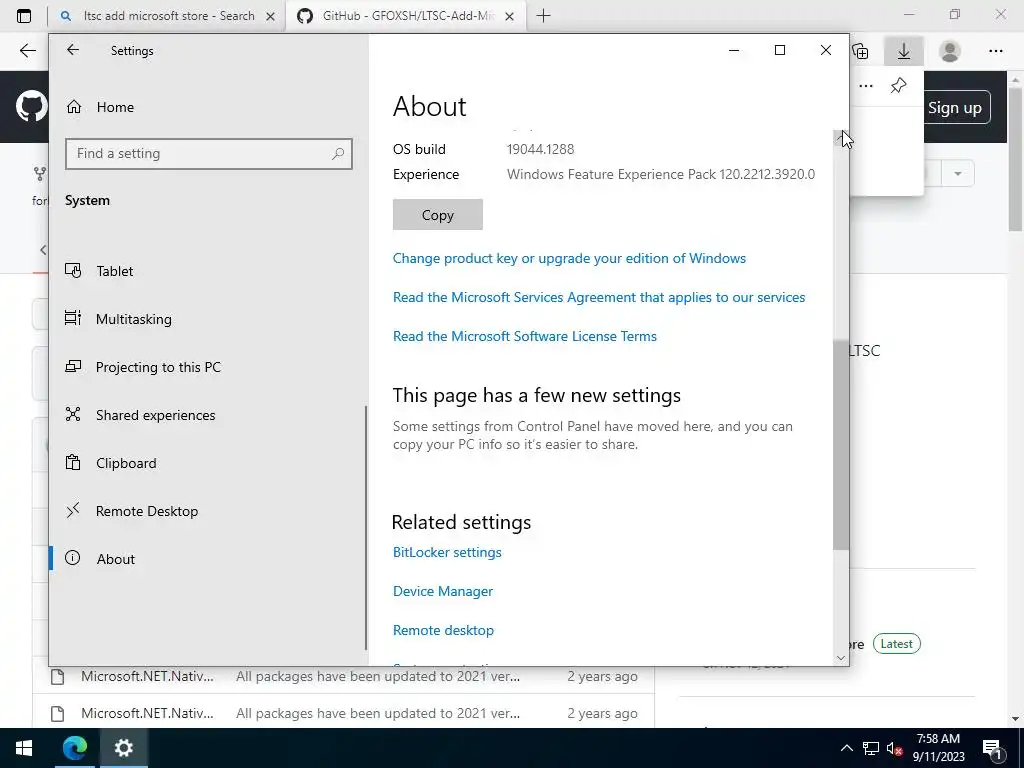Viewport: 1024px width, 768px height.
Task: Click the Windows Feature Experience Pack value
Action: [660, 174]
